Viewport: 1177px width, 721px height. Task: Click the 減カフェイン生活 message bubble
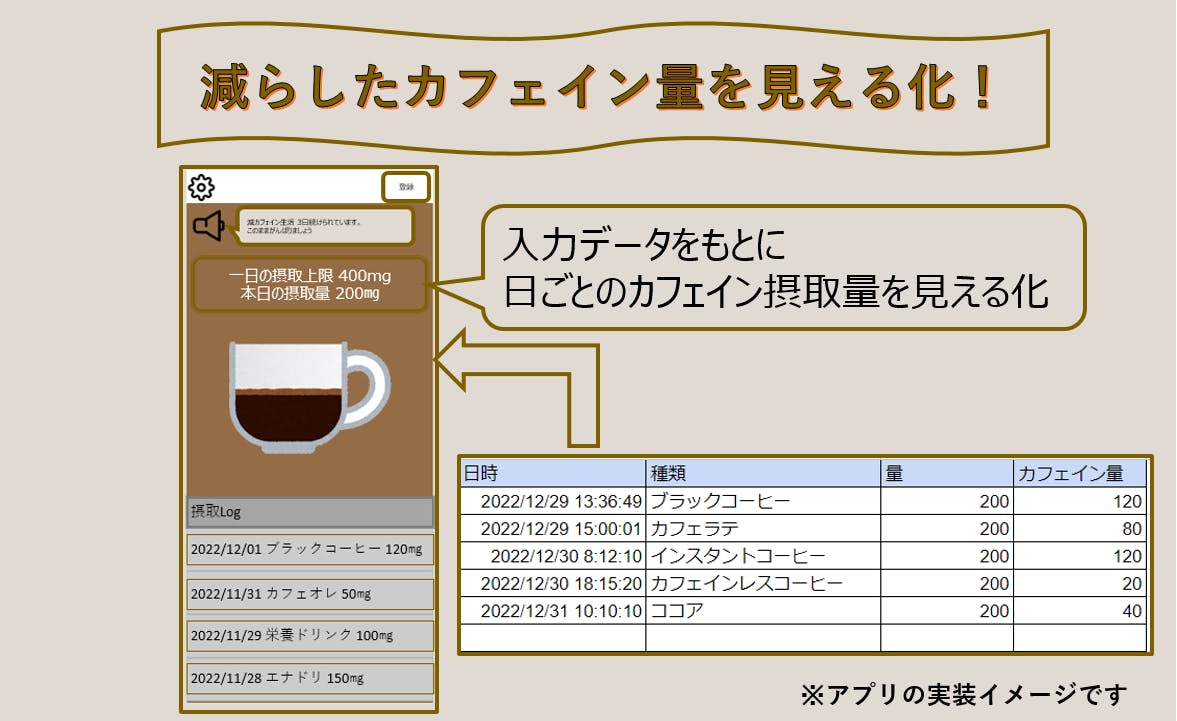point(325,226)
